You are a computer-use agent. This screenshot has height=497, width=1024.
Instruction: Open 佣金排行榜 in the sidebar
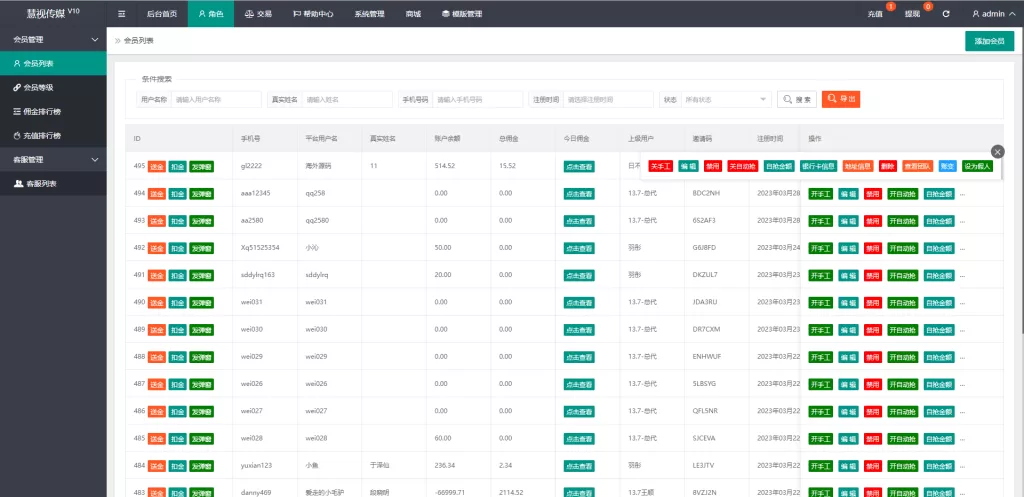click(42, 112)
